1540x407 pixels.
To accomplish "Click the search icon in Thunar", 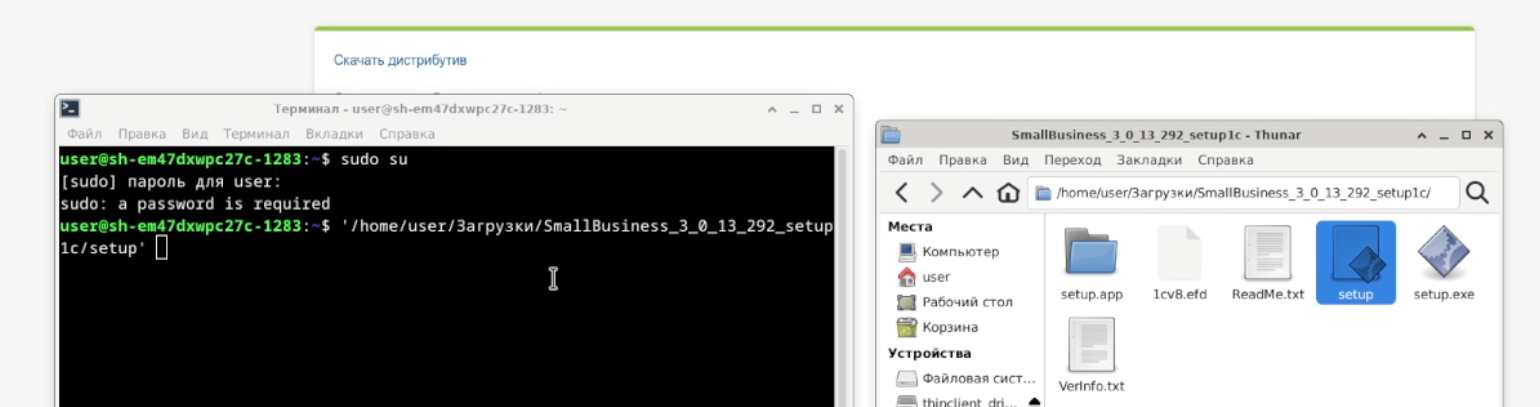I will 1478,192.
